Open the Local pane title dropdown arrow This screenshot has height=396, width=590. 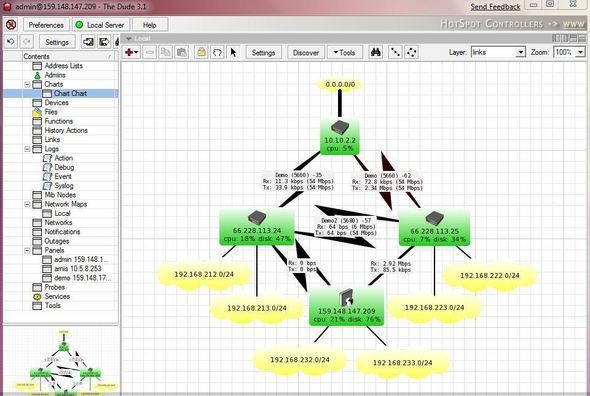coord(129,38)
